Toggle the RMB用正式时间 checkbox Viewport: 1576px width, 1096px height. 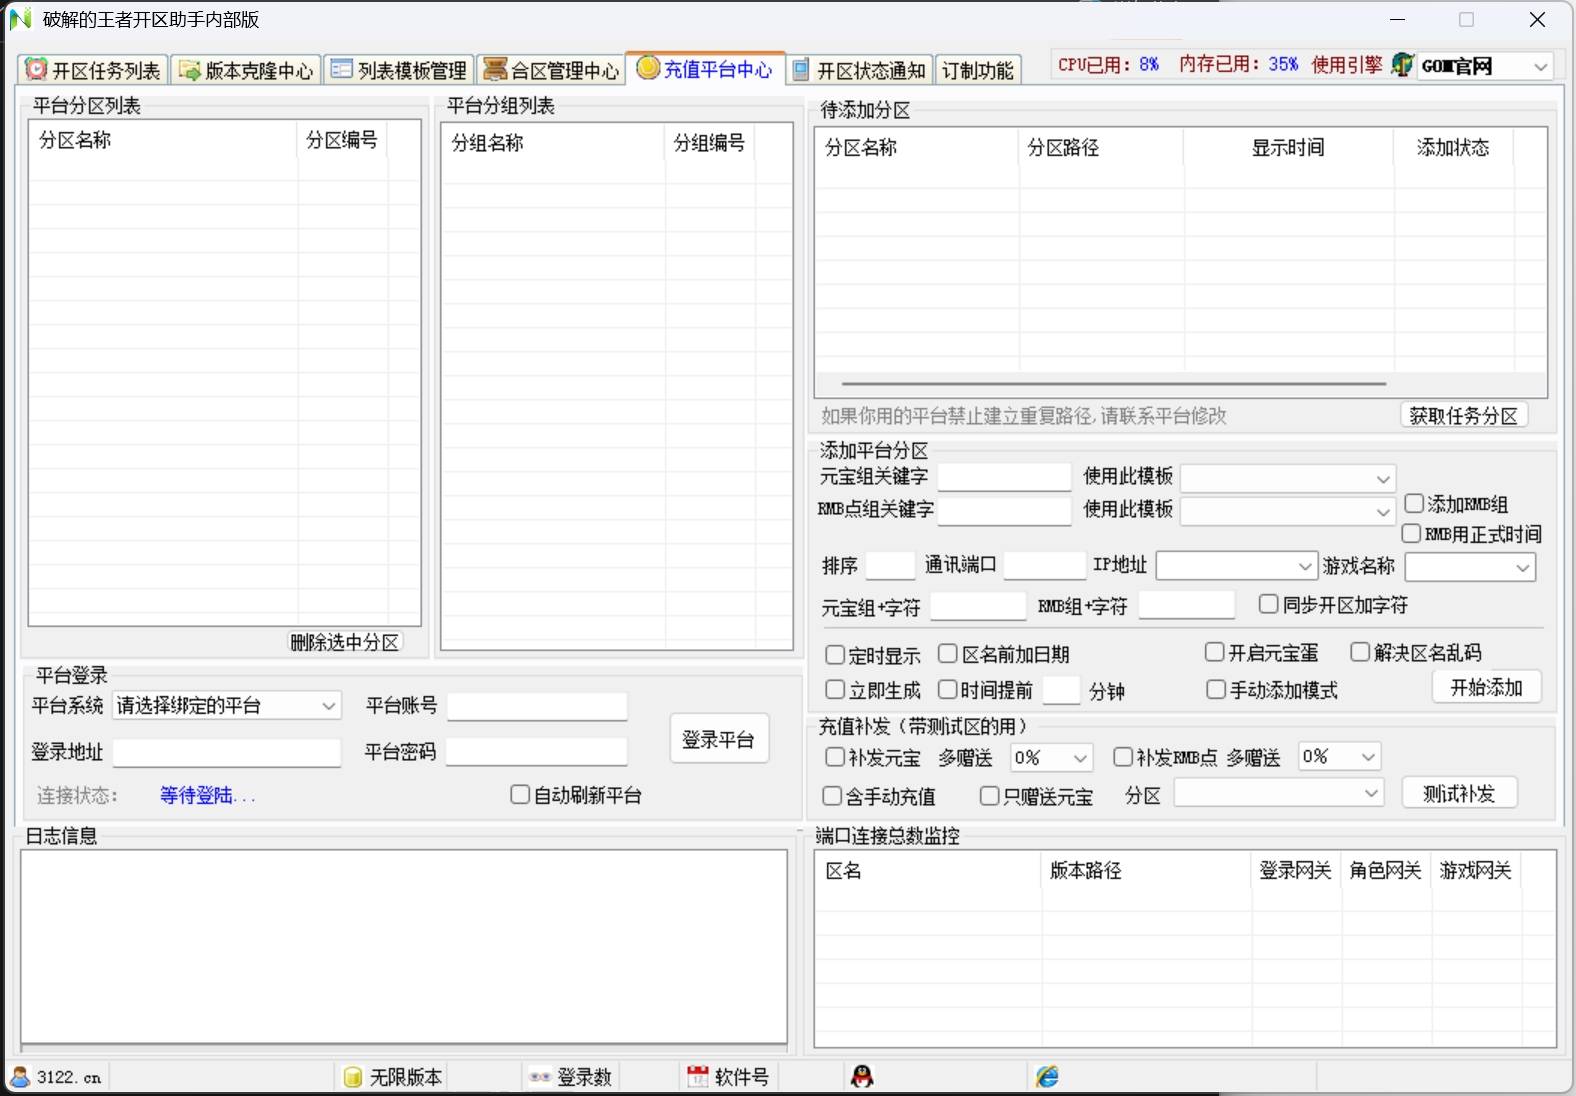click(1411, 533)
